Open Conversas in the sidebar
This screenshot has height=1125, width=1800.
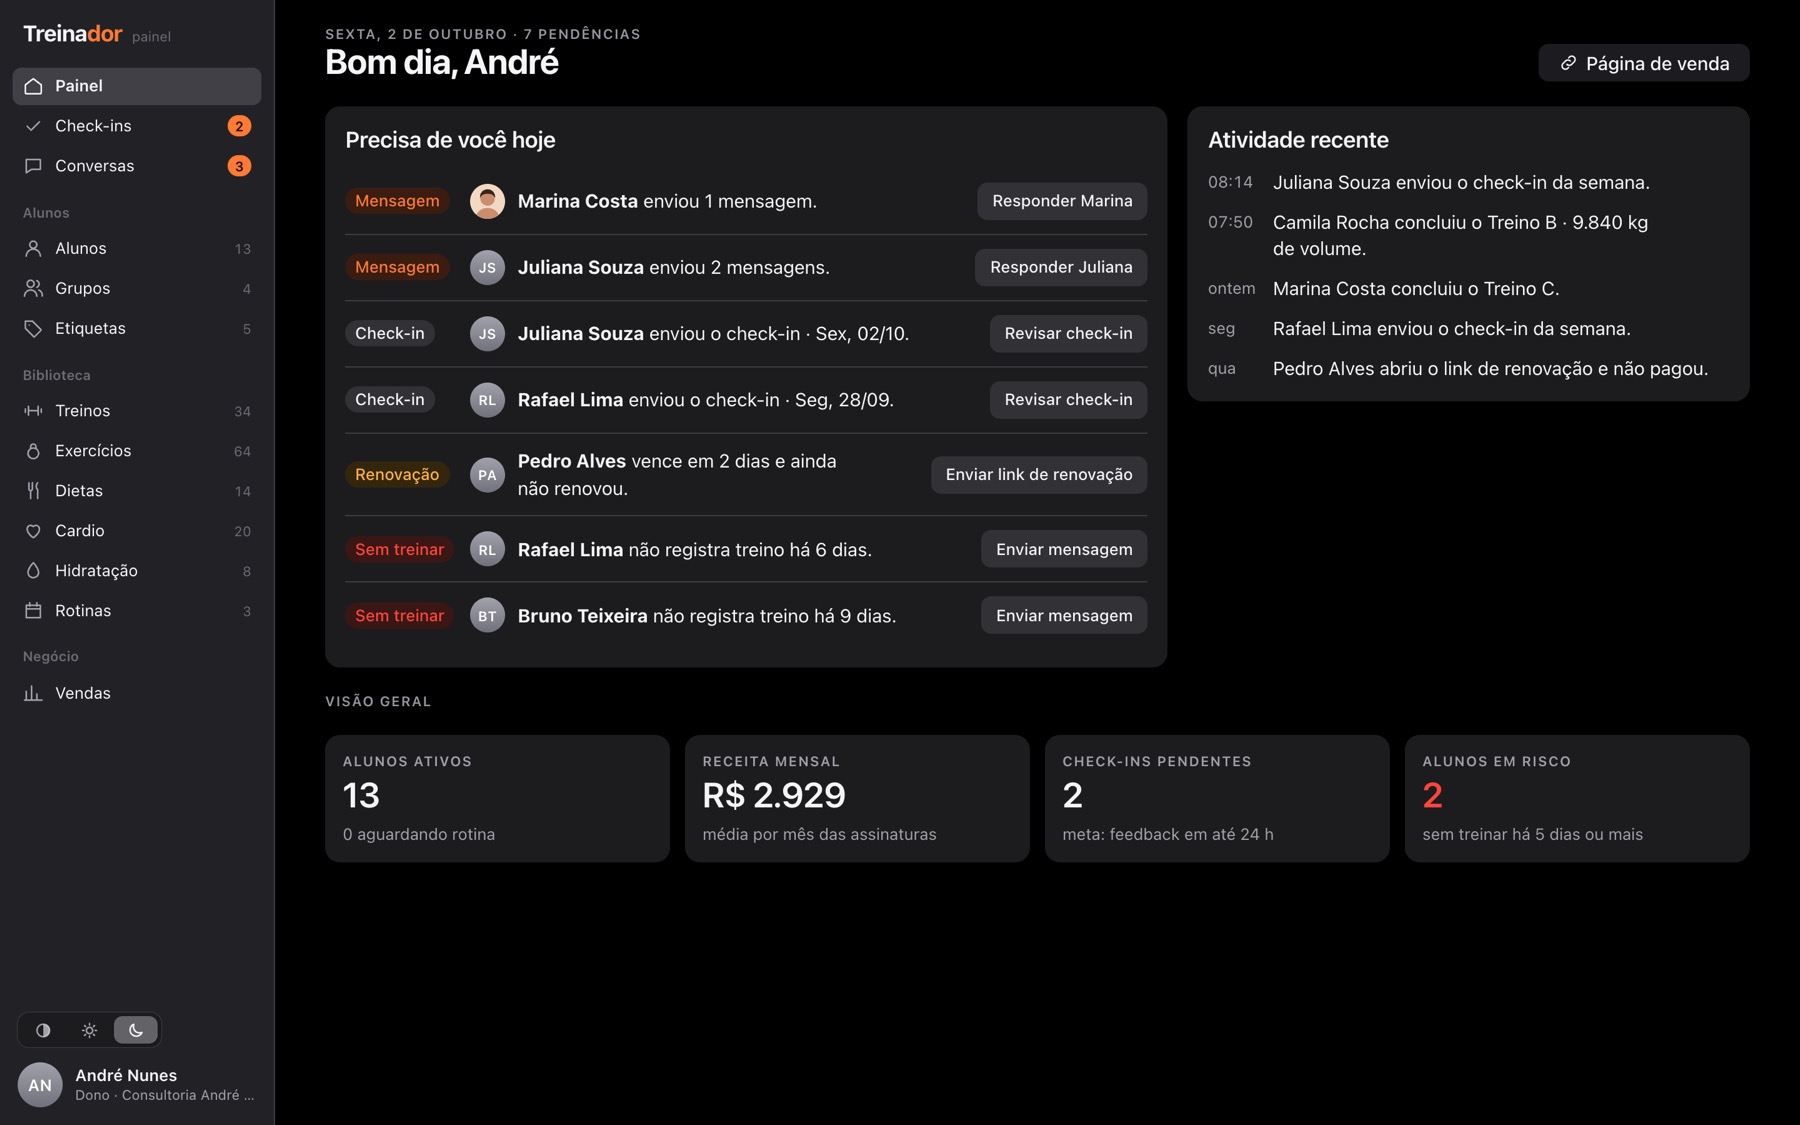click(x=137, y=166)
